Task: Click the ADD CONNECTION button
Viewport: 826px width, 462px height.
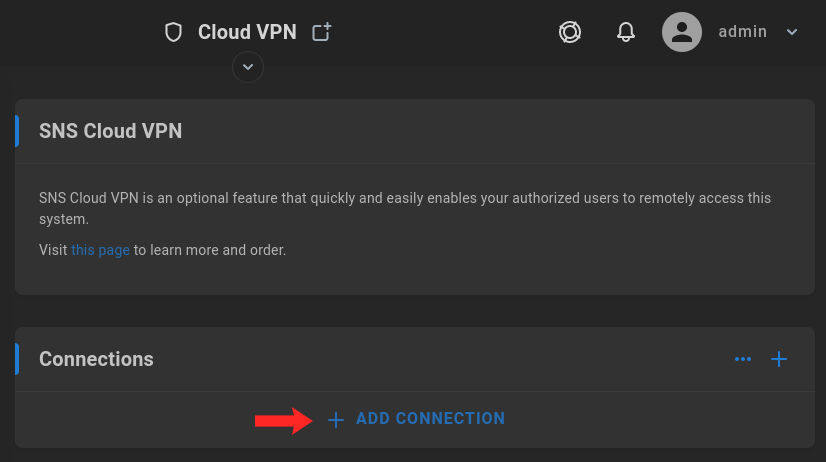Action: pos(416,419)
